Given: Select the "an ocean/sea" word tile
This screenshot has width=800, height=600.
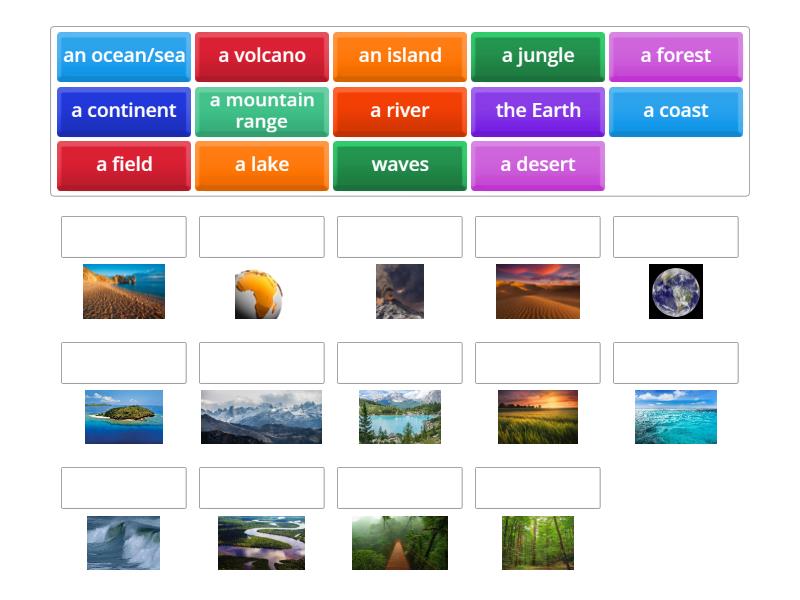Looking at the screenshot, I should tap(122, 56).
